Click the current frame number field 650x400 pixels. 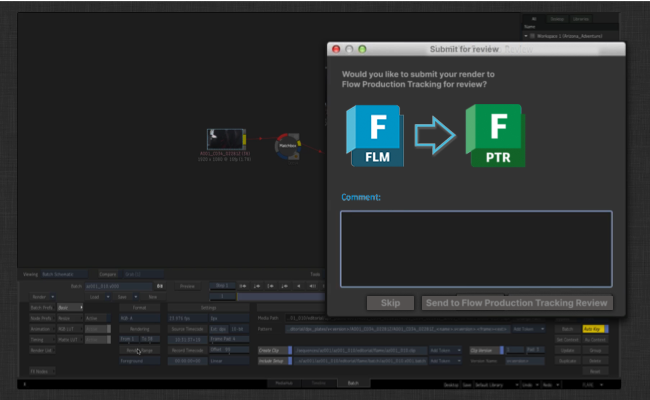point(222,297)
